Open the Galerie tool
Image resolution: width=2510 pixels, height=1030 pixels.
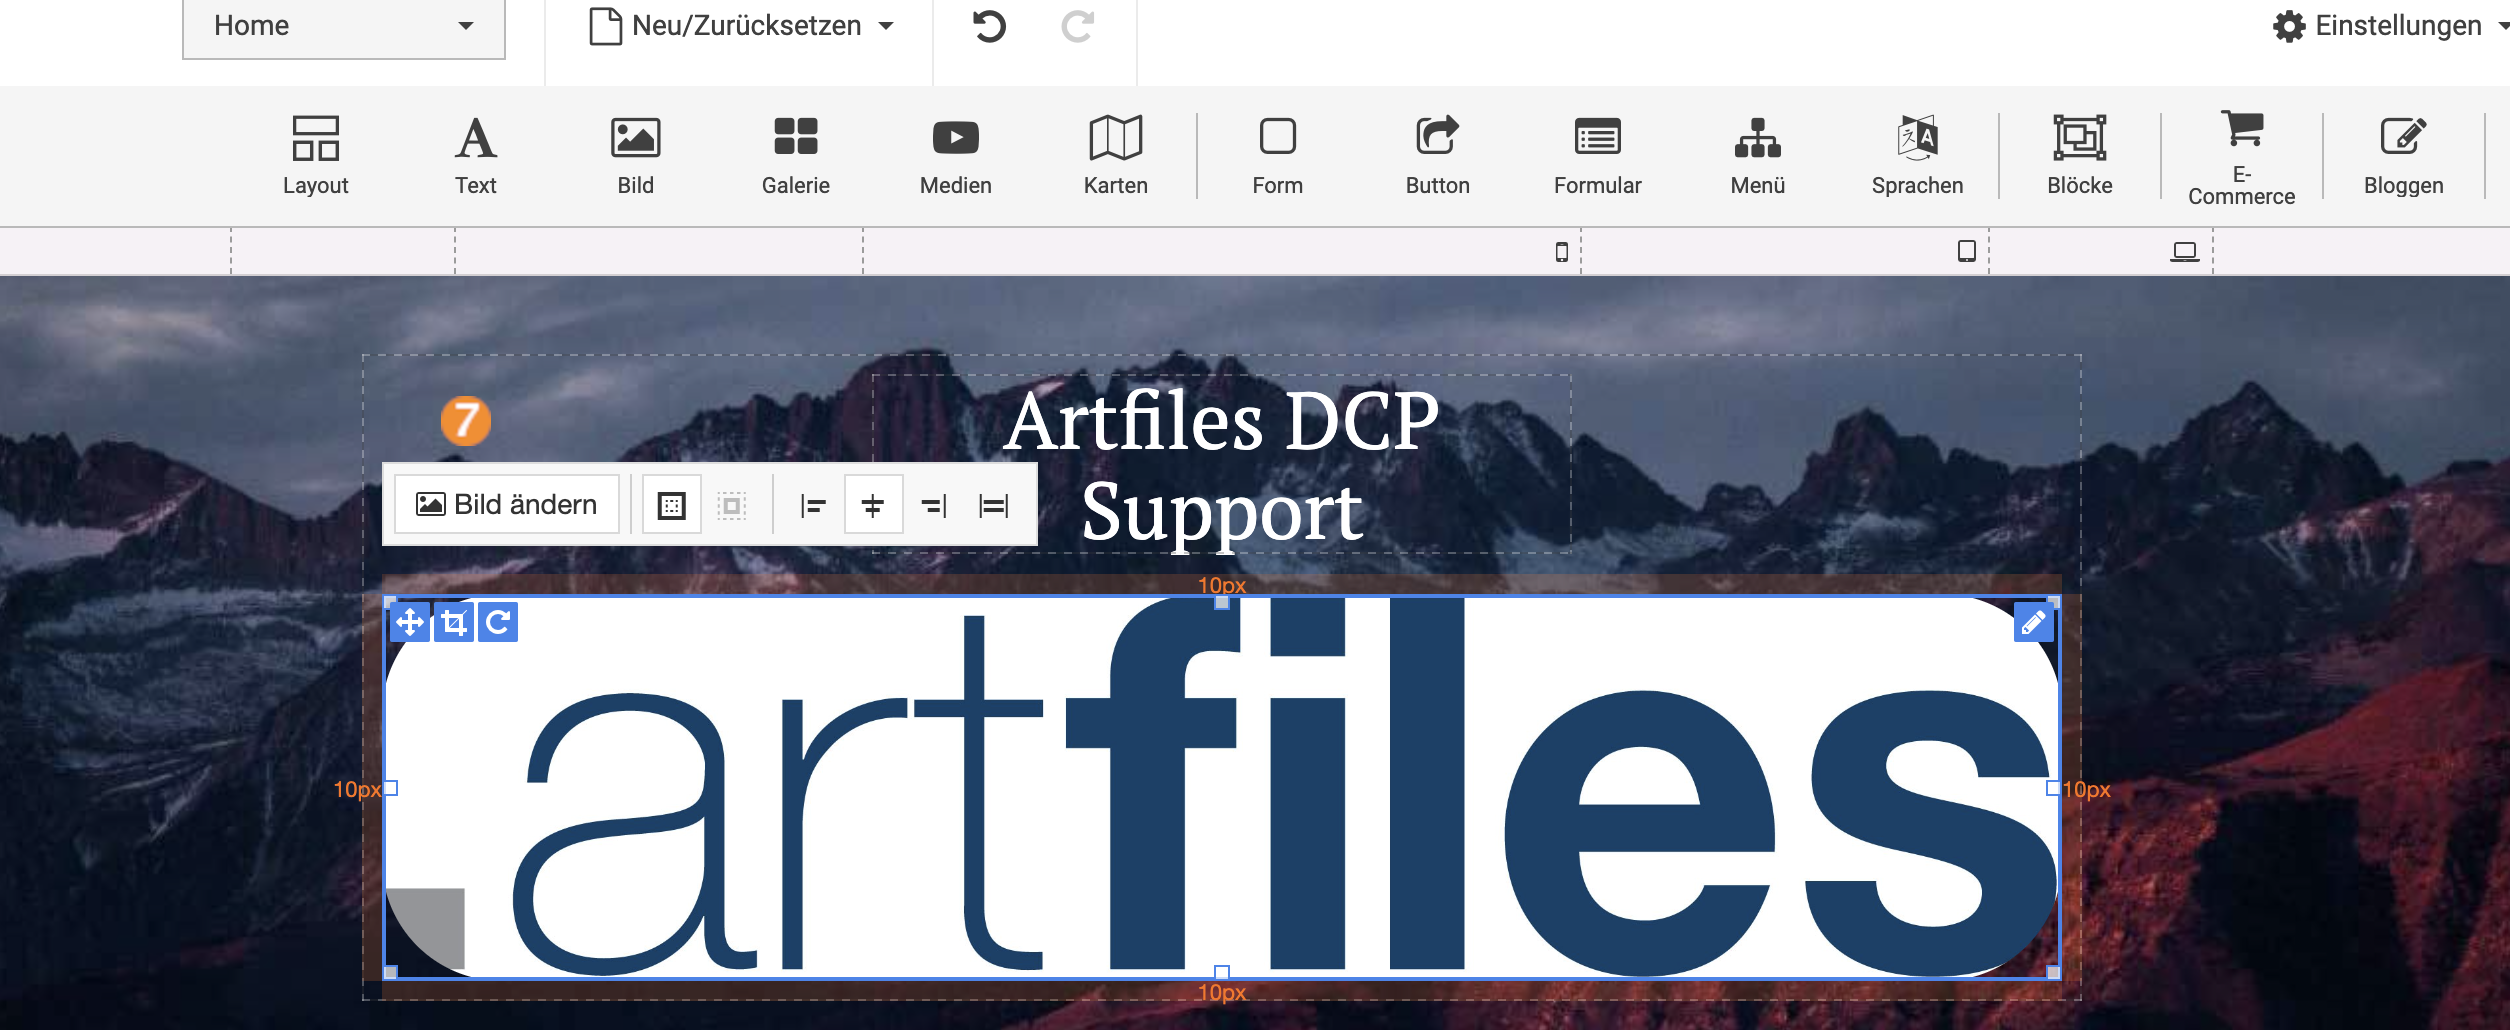[x=795, y=156]
